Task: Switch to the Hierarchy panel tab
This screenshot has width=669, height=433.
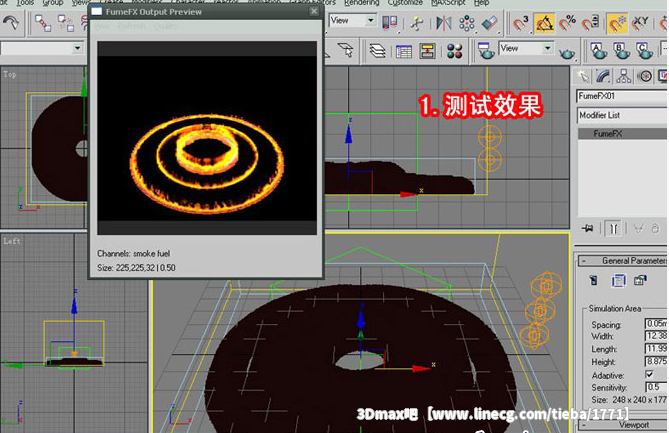Action: [x=624, y=76]
